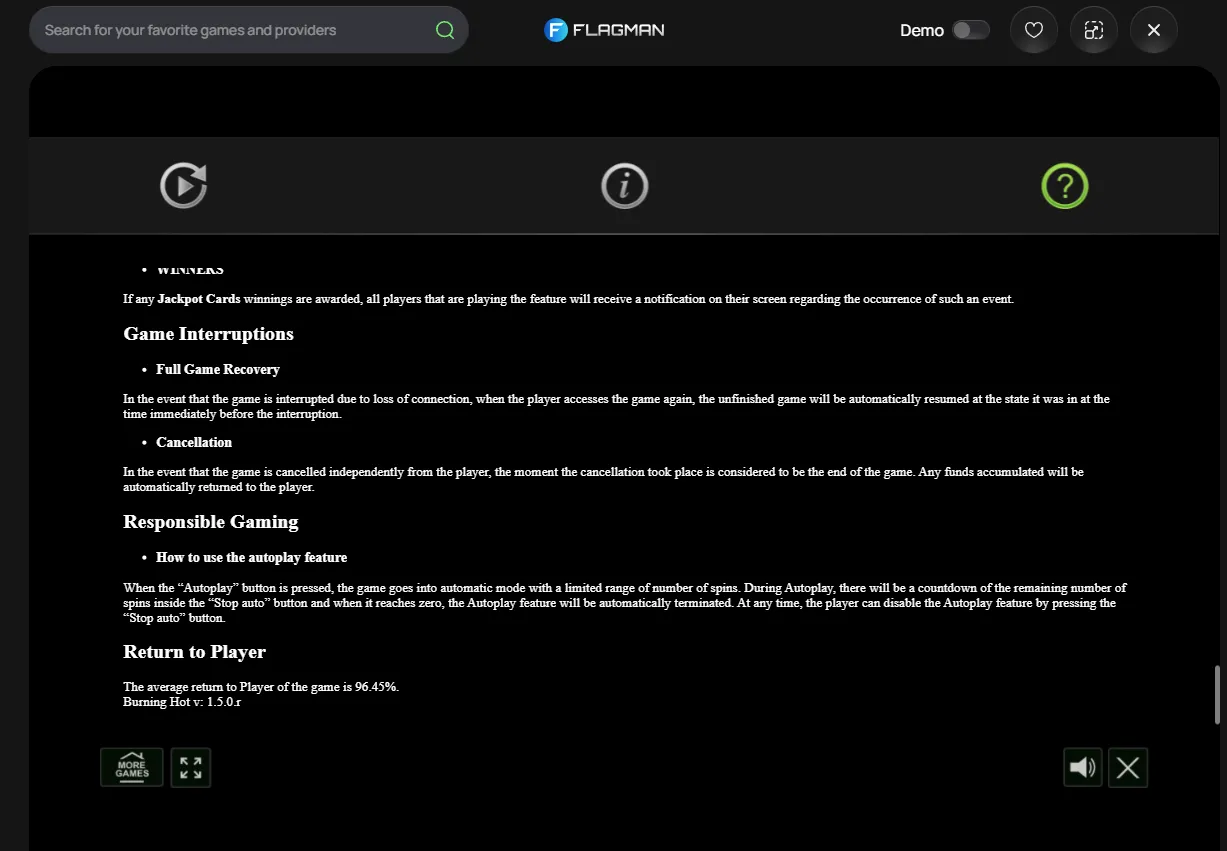
Task: Open the Flagman logo home link
Action: [604, 30]
